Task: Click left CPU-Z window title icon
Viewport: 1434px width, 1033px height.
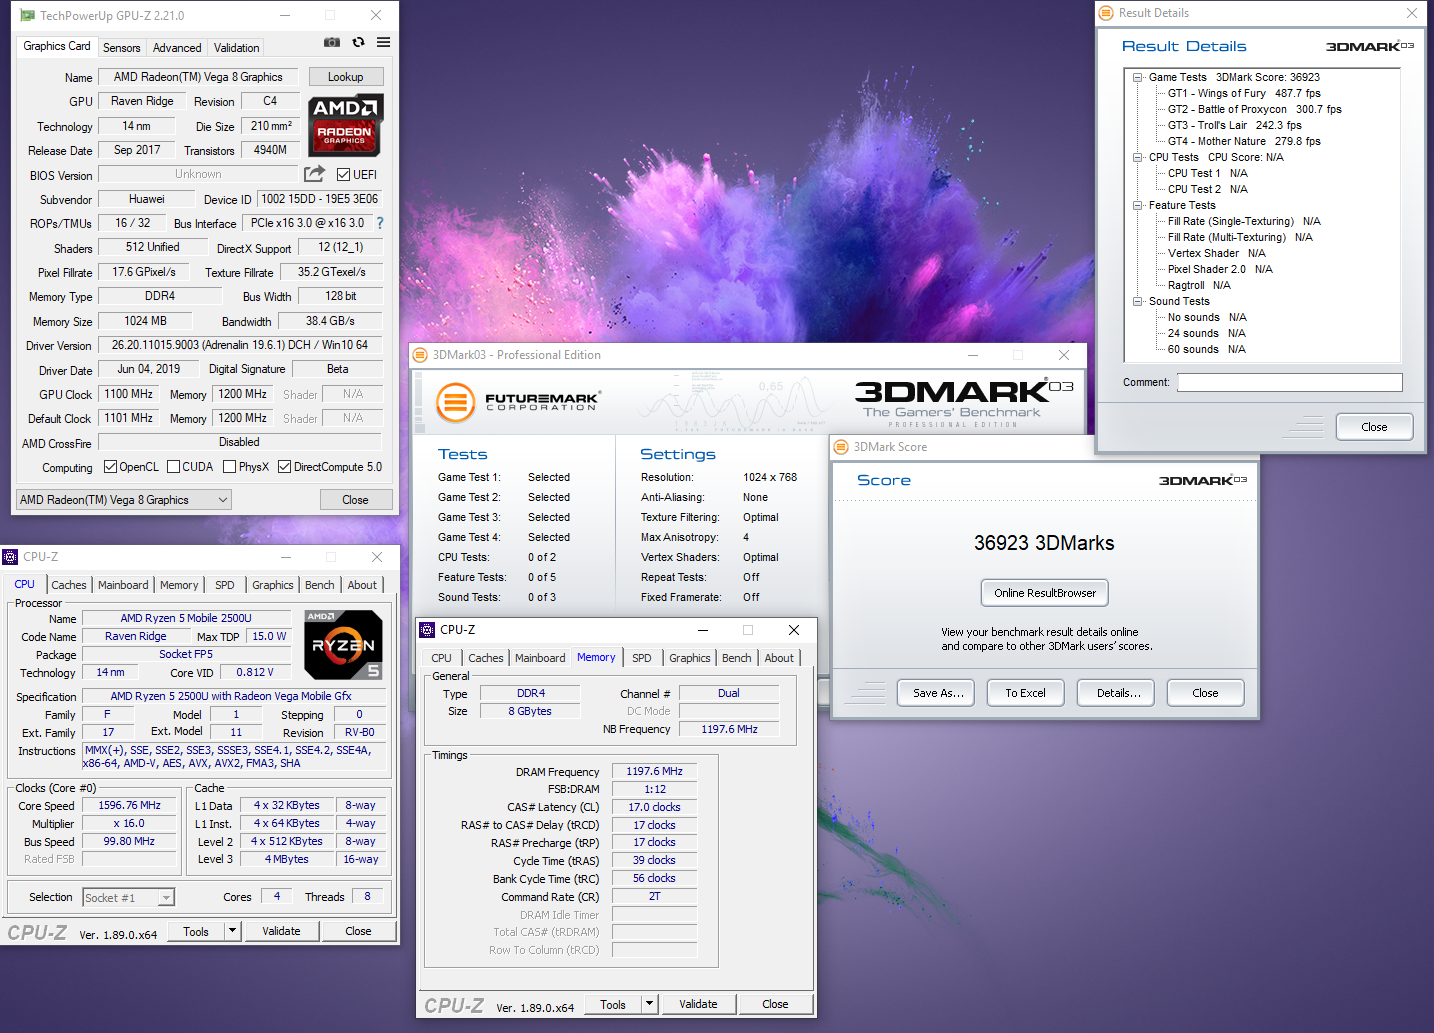Action: coord(10,557)
